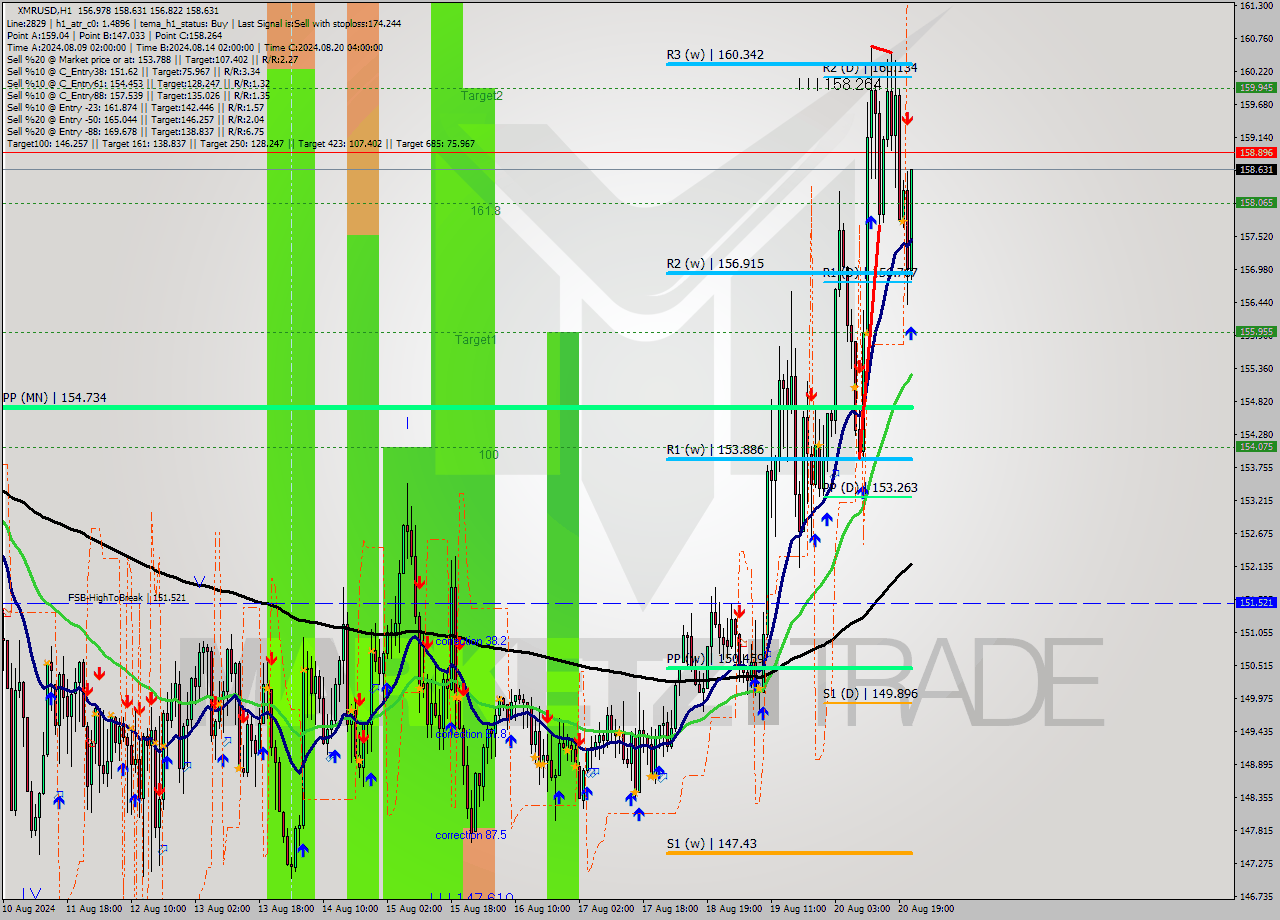
Task: Click the red 158.896 price tag on axis
Action: click(x=1256, y=153)
